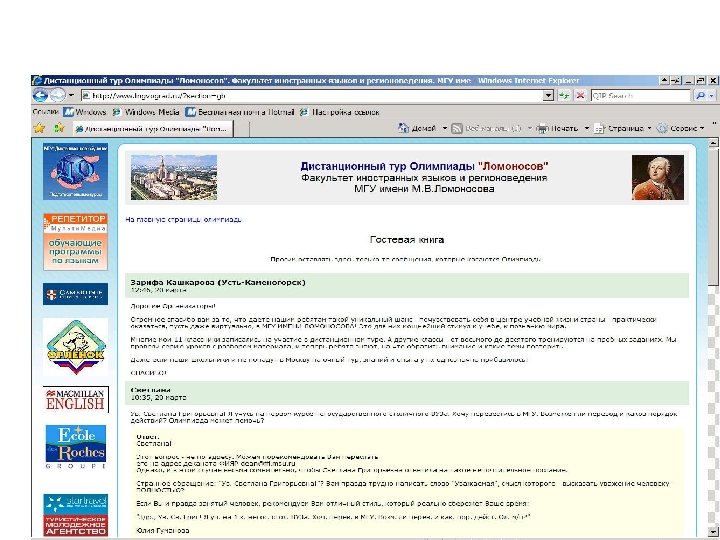Click the vertical scrollbar down arrow
The width and height of the screenshot is (720, 540).
click(x=714, y=532)
